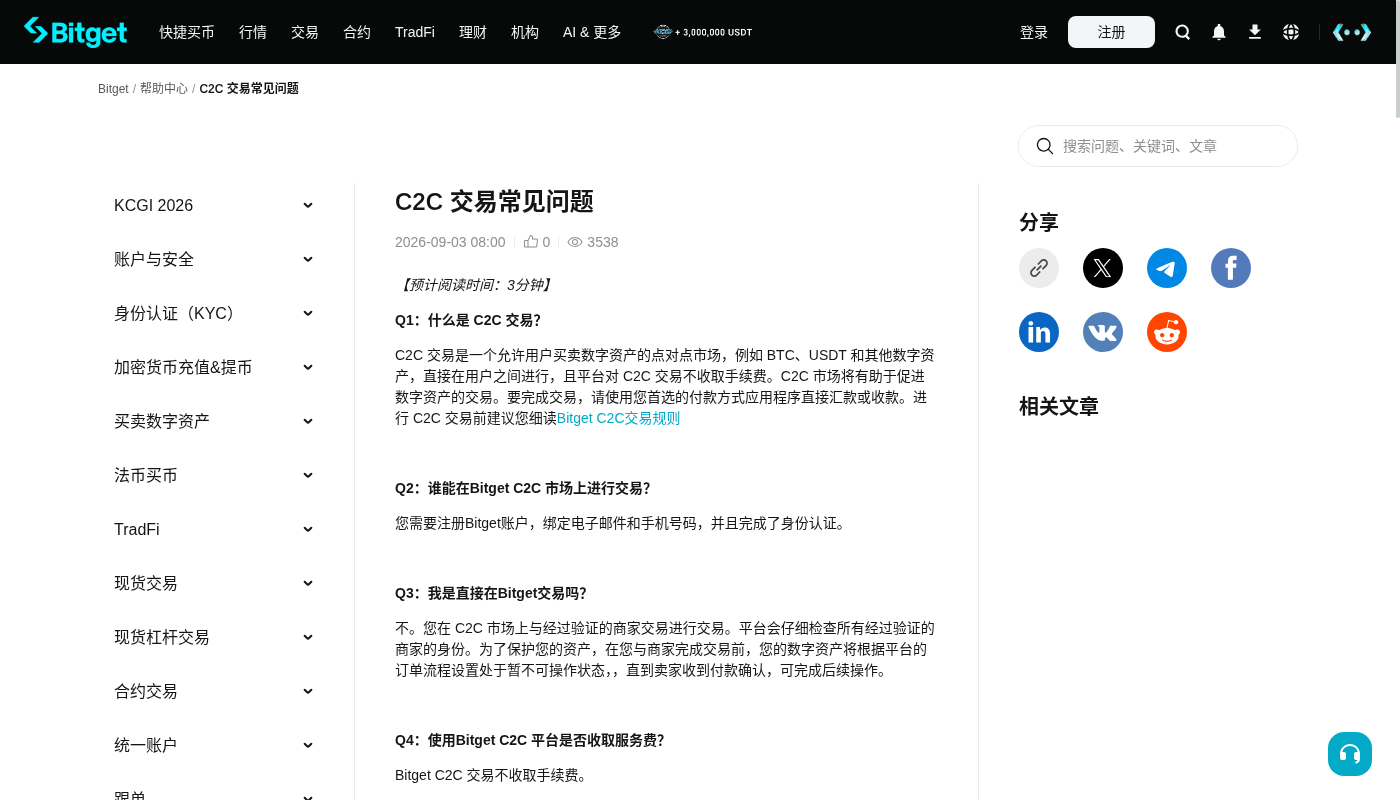Expand 合约交易 chevron
The width and height of the screenshot is (1400, 800).
point(308,691)
